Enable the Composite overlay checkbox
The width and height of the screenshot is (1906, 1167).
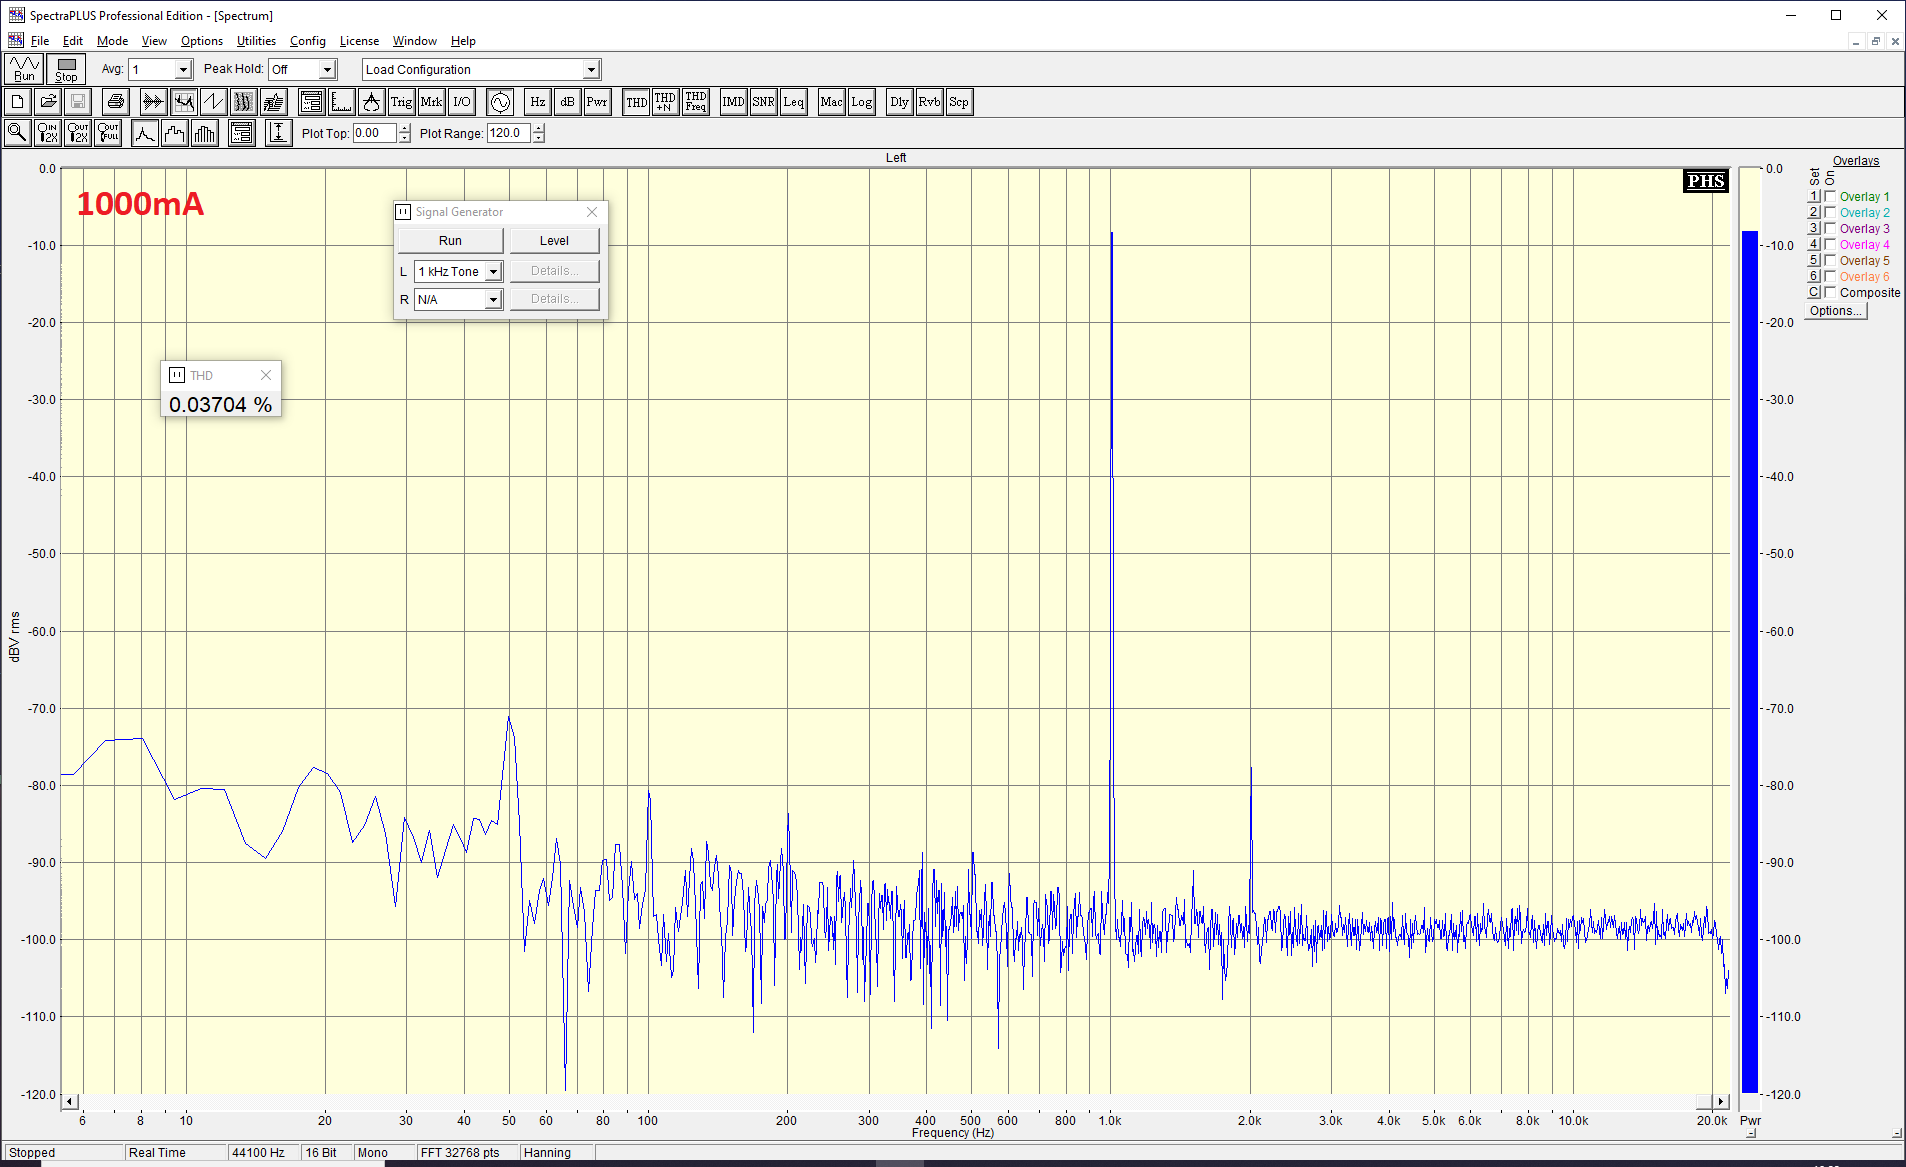(1830, 293)
